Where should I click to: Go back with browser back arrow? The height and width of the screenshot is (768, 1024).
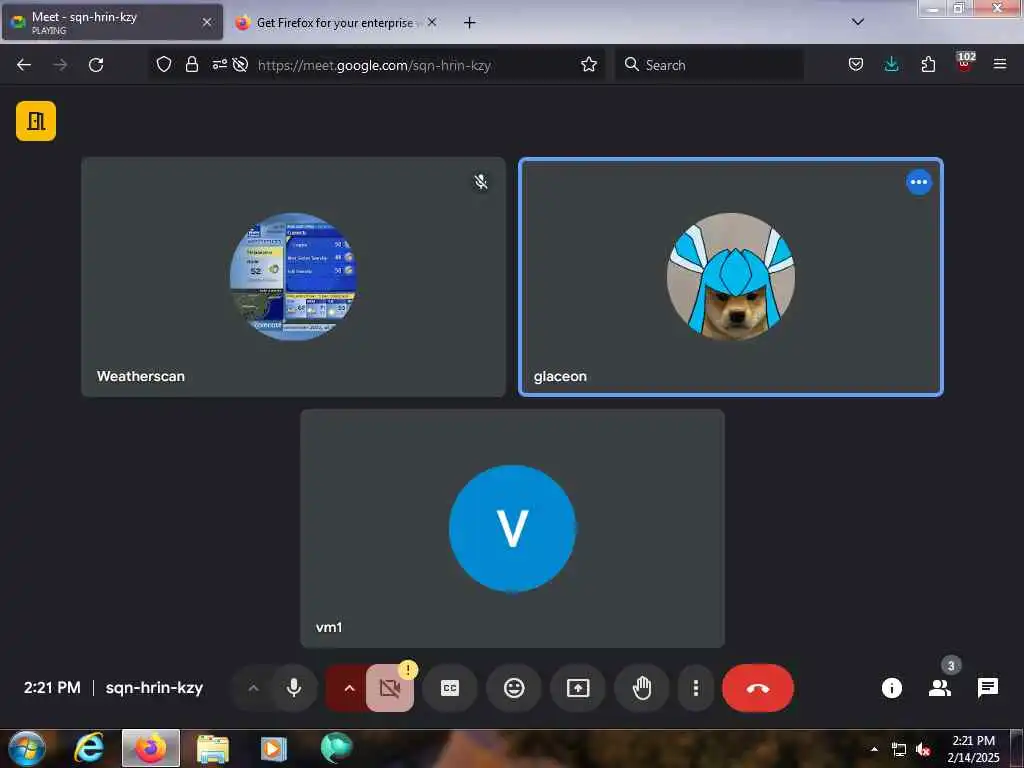click(x=24, y=65)
